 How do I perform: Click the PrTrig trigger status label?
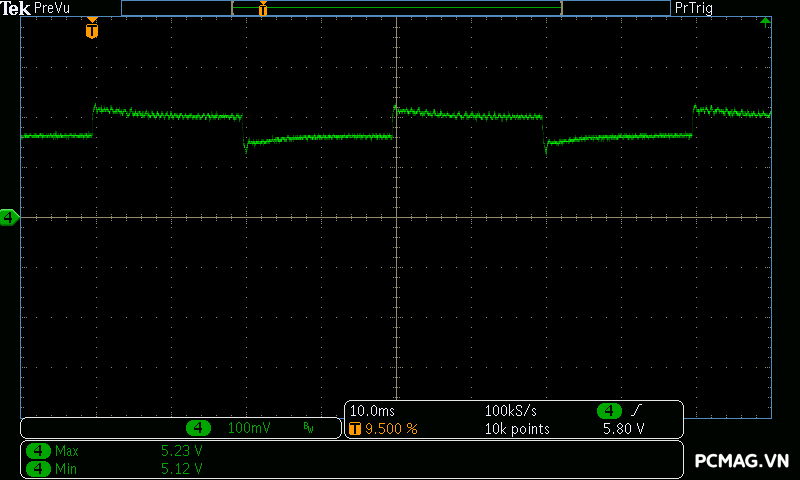coord(694,8)
